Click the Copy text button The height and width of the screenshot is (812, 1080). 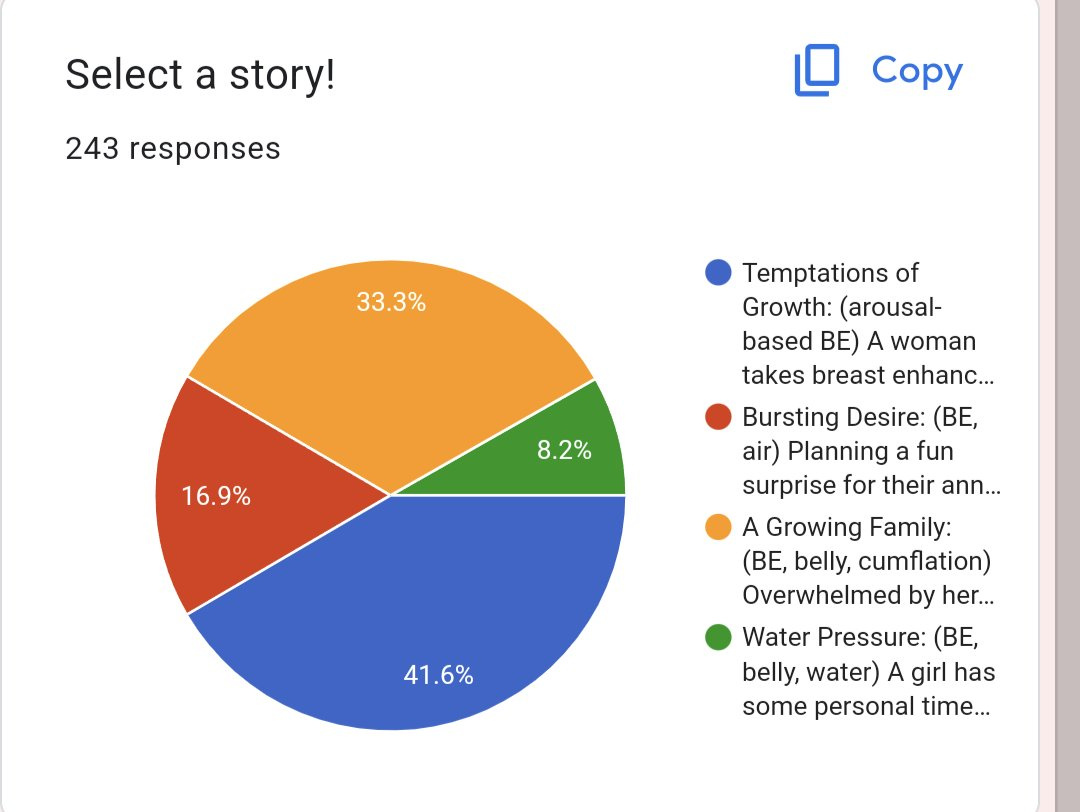click(x=917, y=71)
